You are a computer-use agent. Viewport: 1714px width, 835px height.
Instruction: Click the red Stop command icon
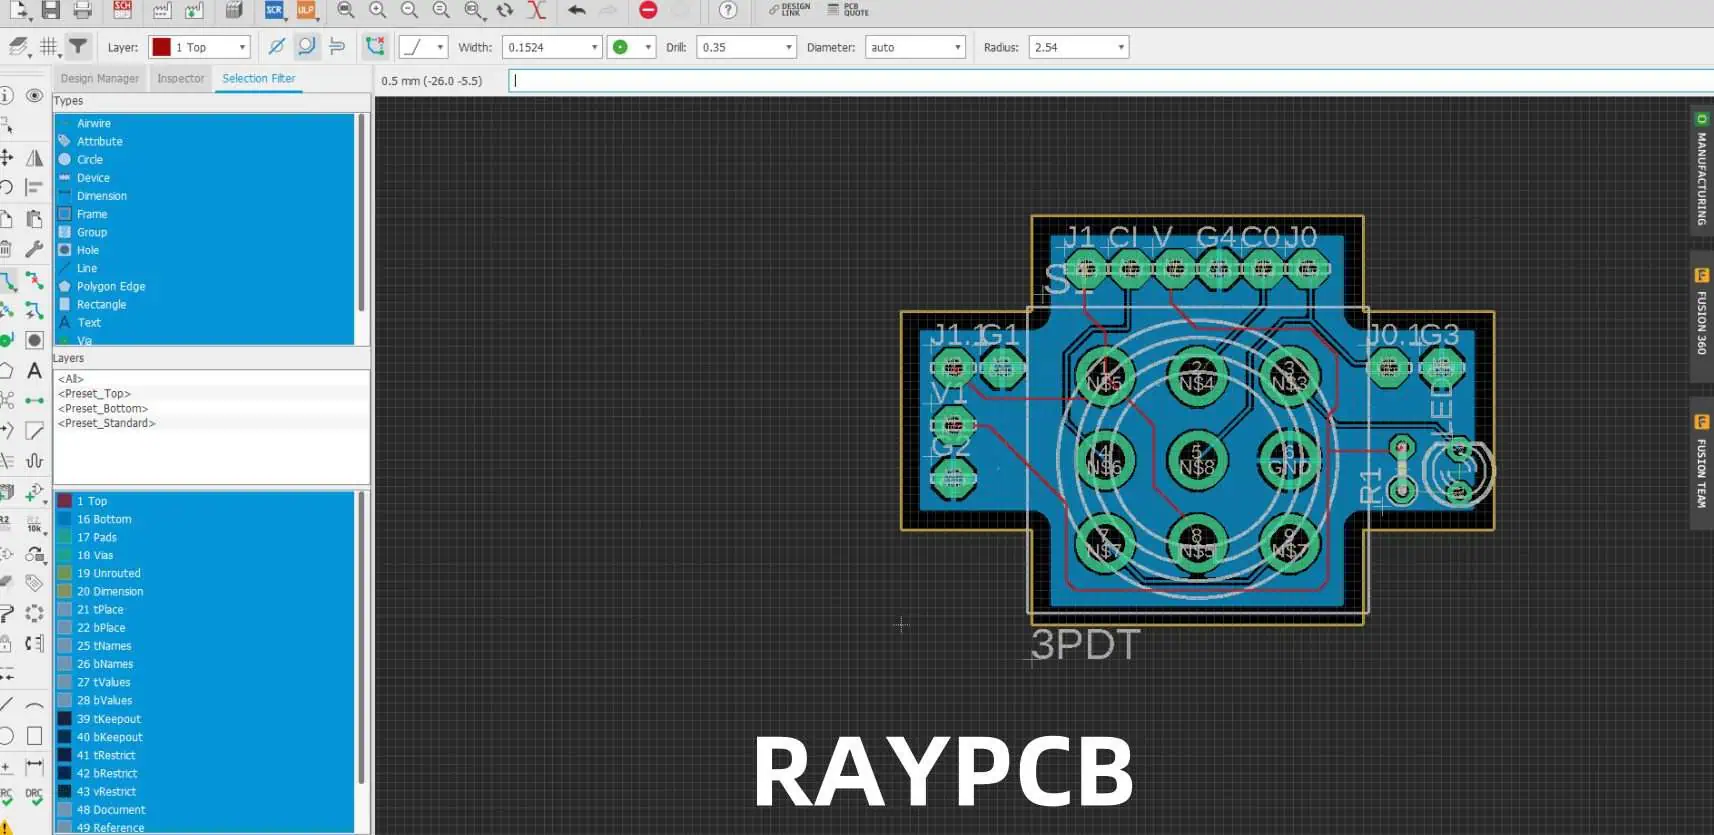(x=648, y=10)
